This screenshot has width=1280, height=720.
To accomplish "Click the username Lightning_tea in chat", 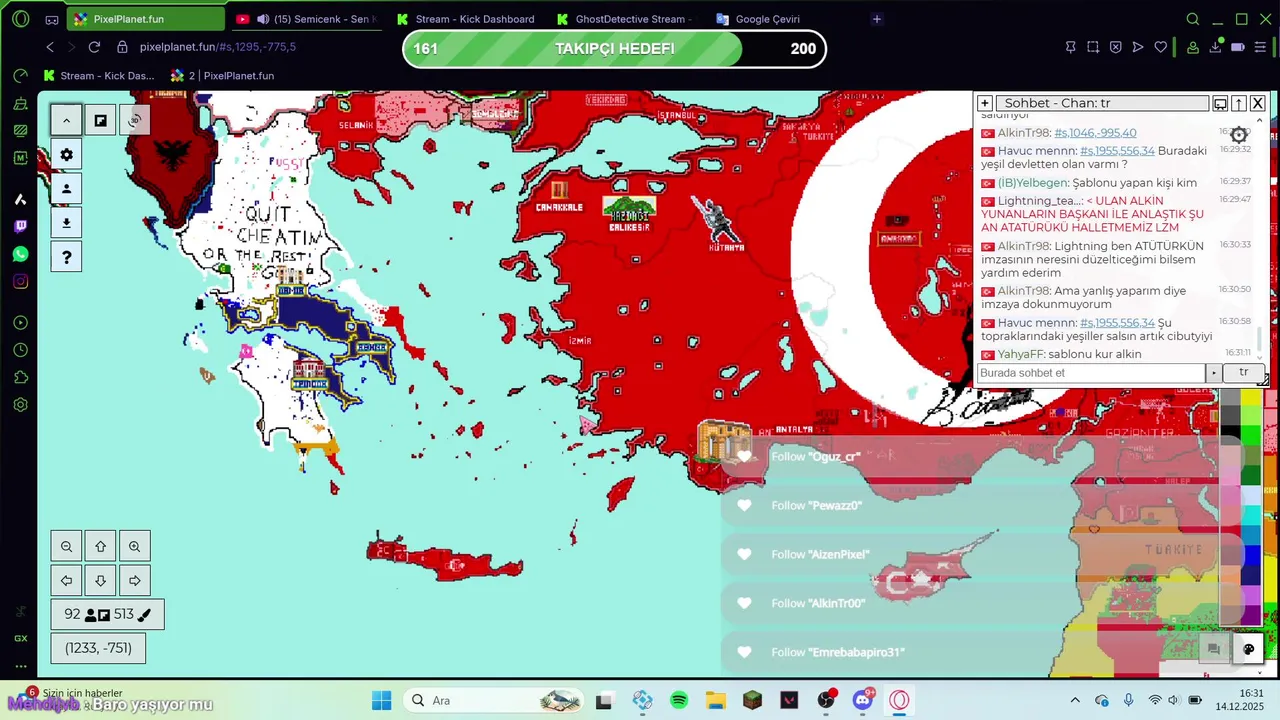I will (1040, 201).
